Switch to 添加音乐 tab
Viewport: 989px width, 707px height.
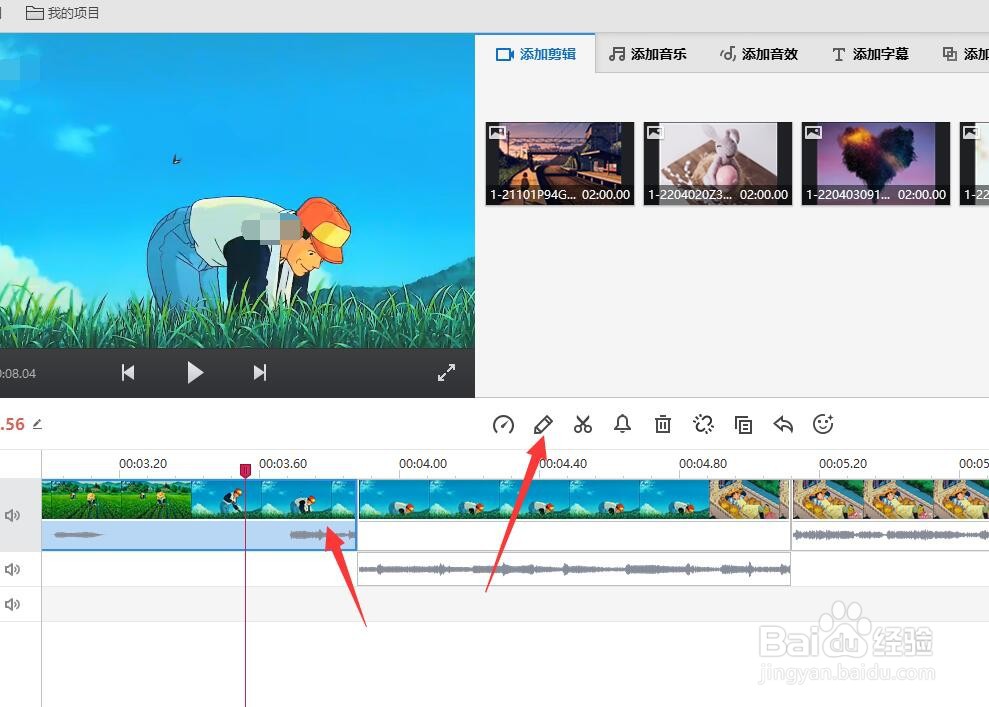pos(648,54)
